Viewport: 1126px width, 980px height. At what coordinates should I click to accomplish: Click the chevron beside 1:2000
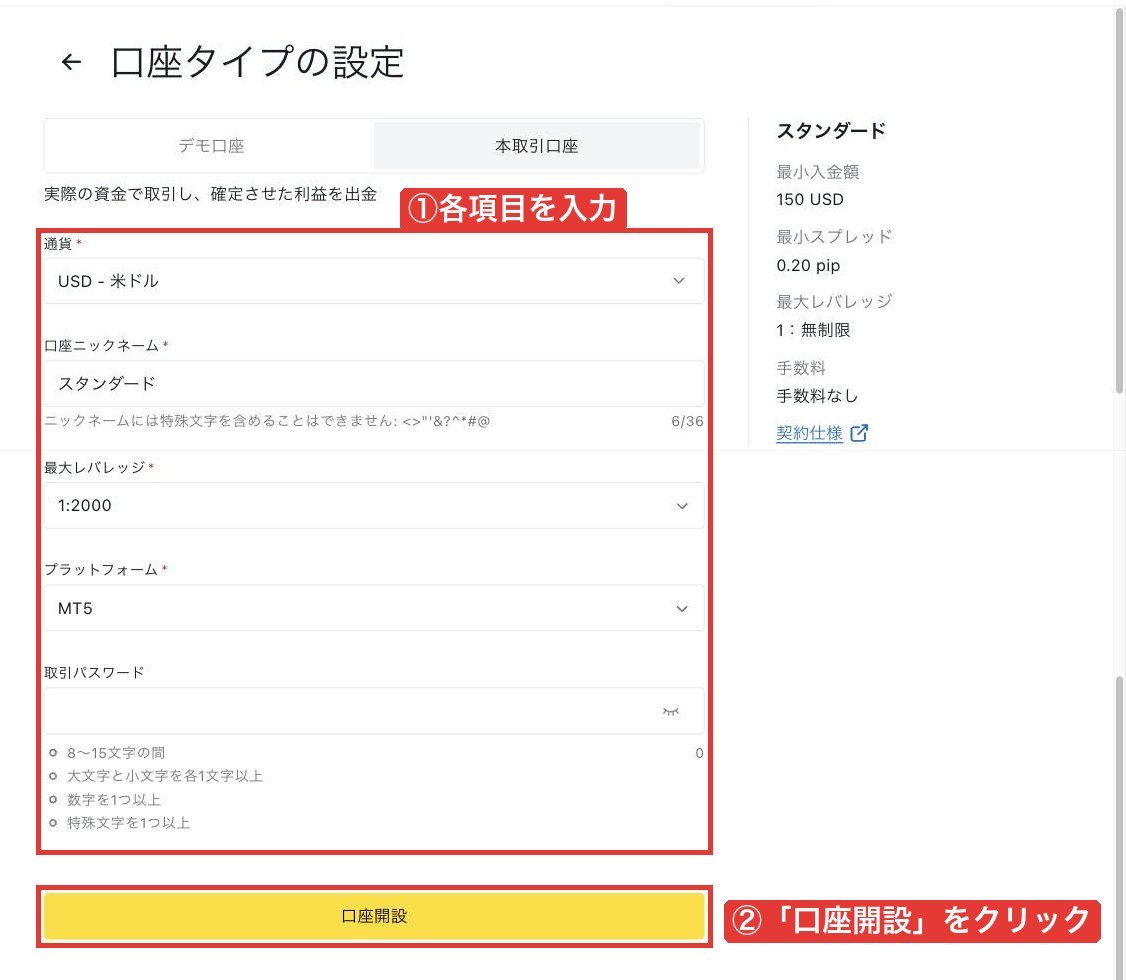pos(682,506)
